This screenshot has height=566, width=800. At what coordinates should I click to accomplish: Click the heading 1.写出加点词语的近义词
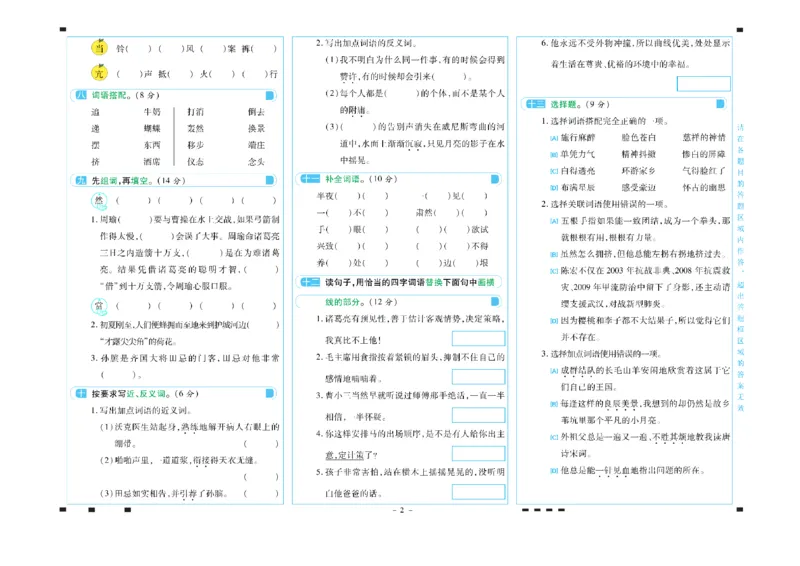click(x=141, y=410)
